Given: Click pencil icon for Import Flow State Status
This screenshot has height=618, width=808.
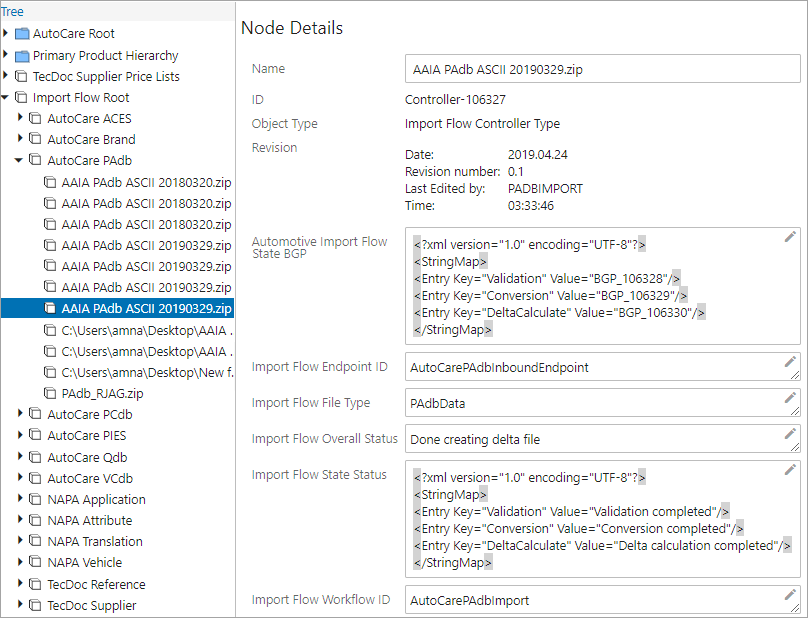Looking at the screenshot, I should (790, 470).
